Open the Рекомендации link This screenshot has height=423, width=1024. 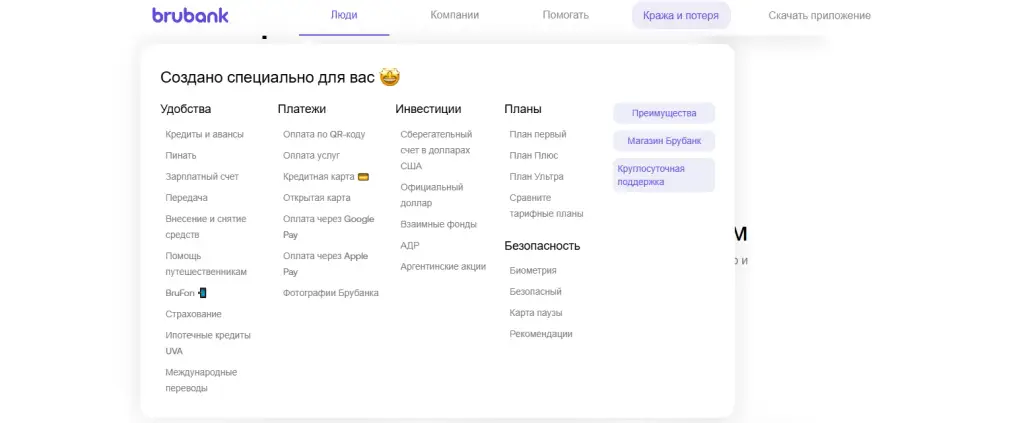pos(541,334)
